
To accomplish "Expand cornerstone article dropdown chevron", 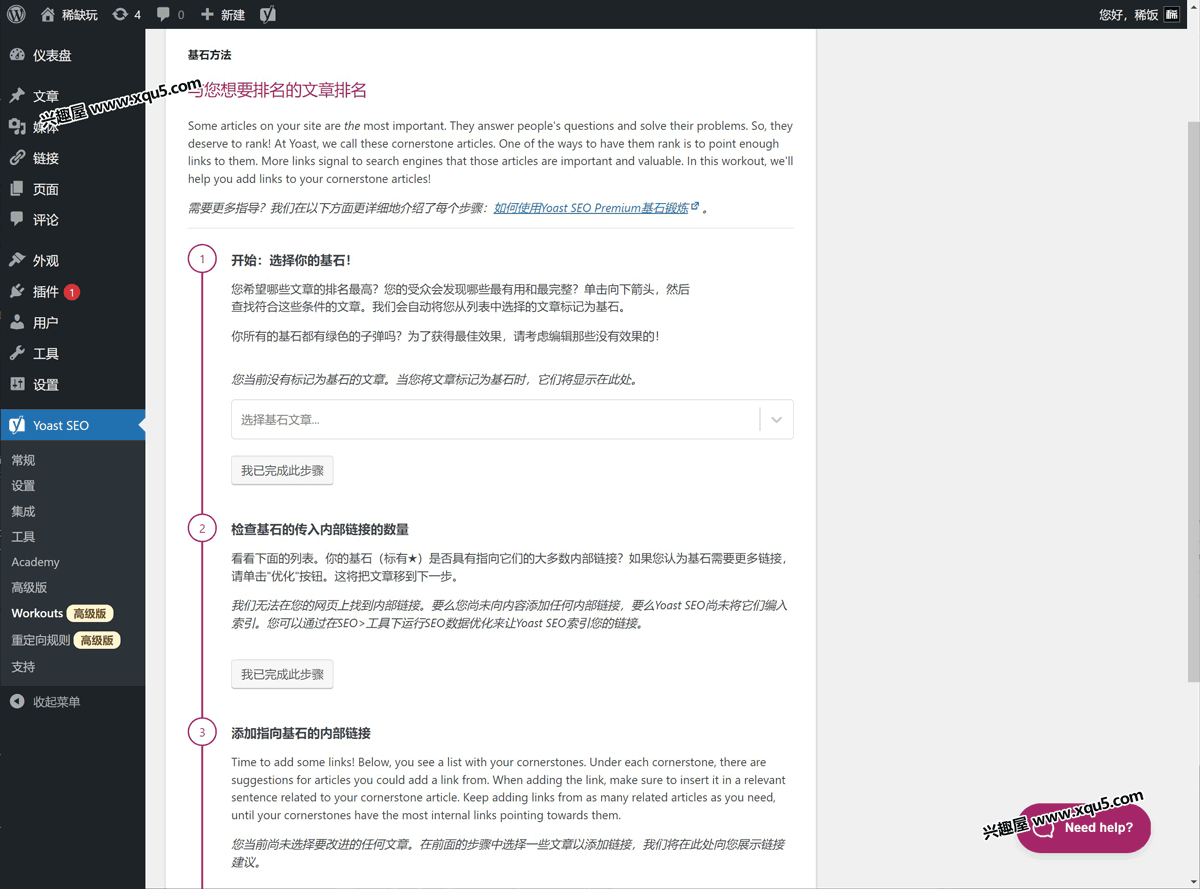I will click(x=776, y=420).
